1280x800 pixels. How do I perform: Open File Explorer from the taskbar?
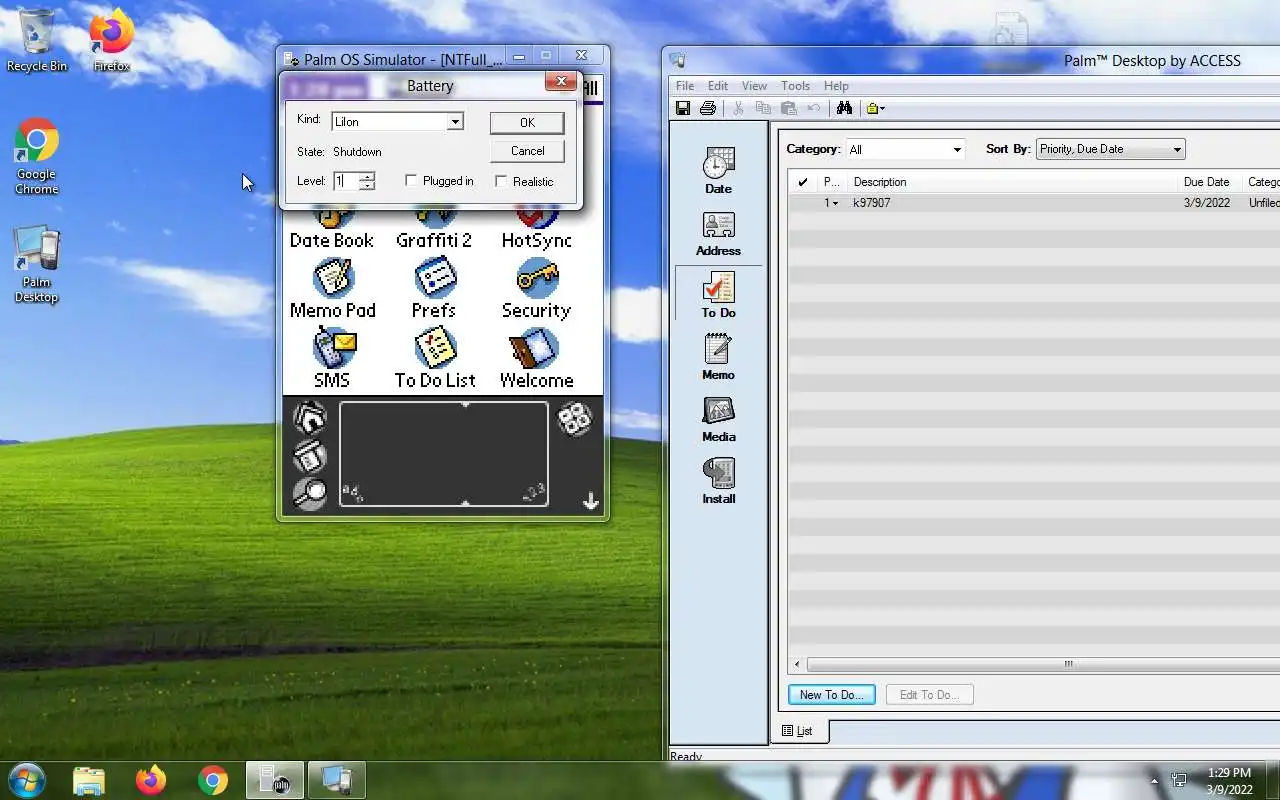(89, 779)
